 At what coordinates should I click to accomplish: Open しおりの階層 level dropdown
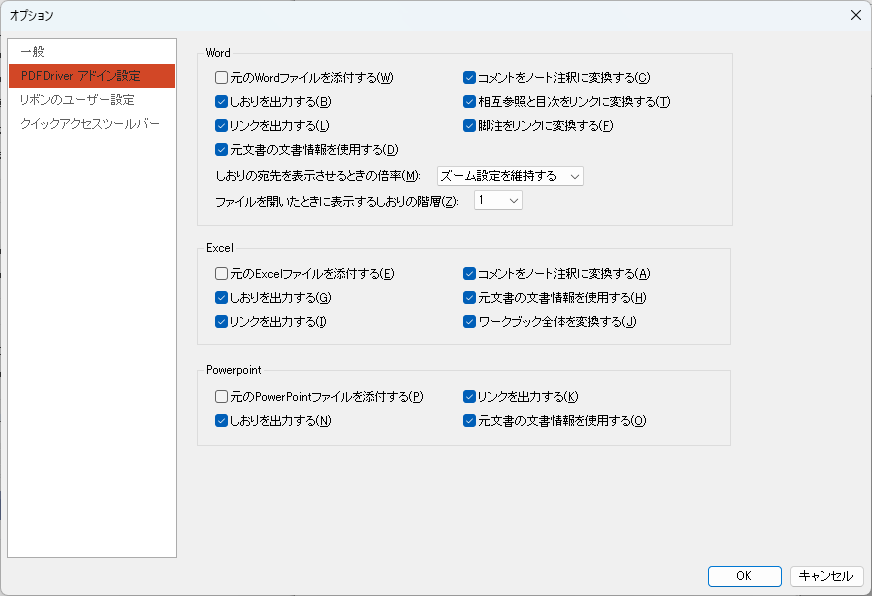tap(498, 200)
